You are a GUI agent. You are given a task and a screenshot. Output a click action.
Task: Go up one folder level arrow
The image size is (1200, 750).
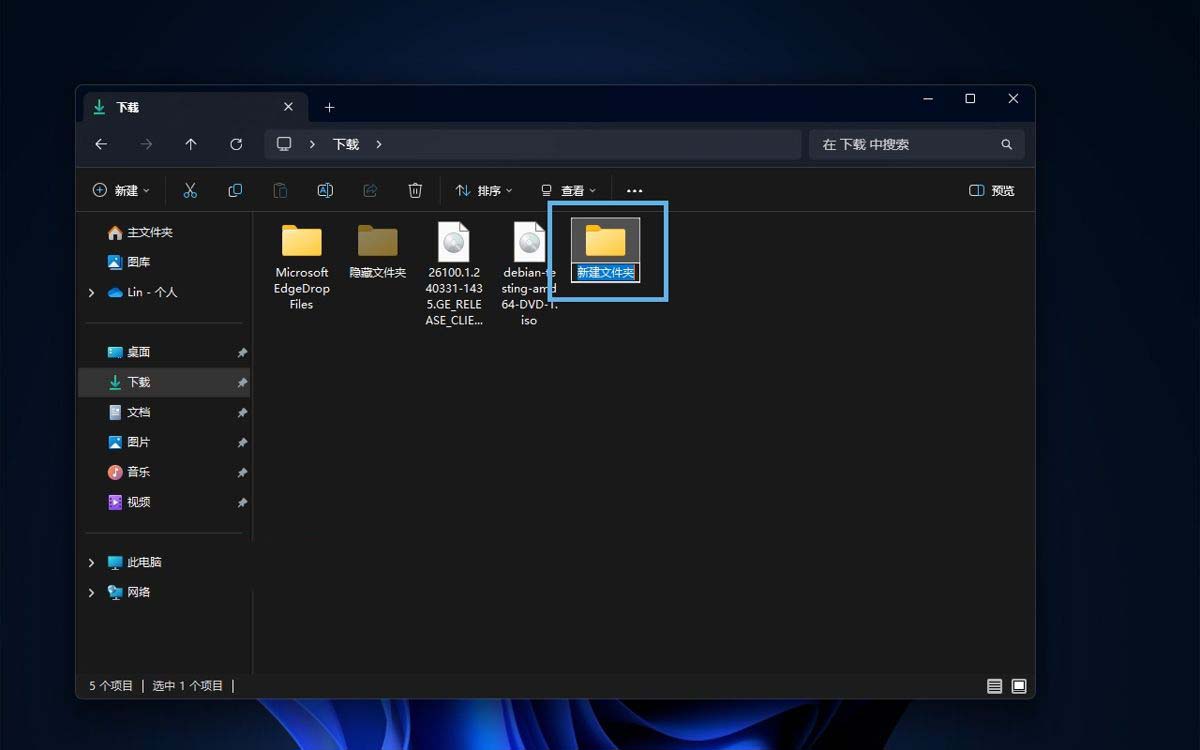click(x=191, y=144)
